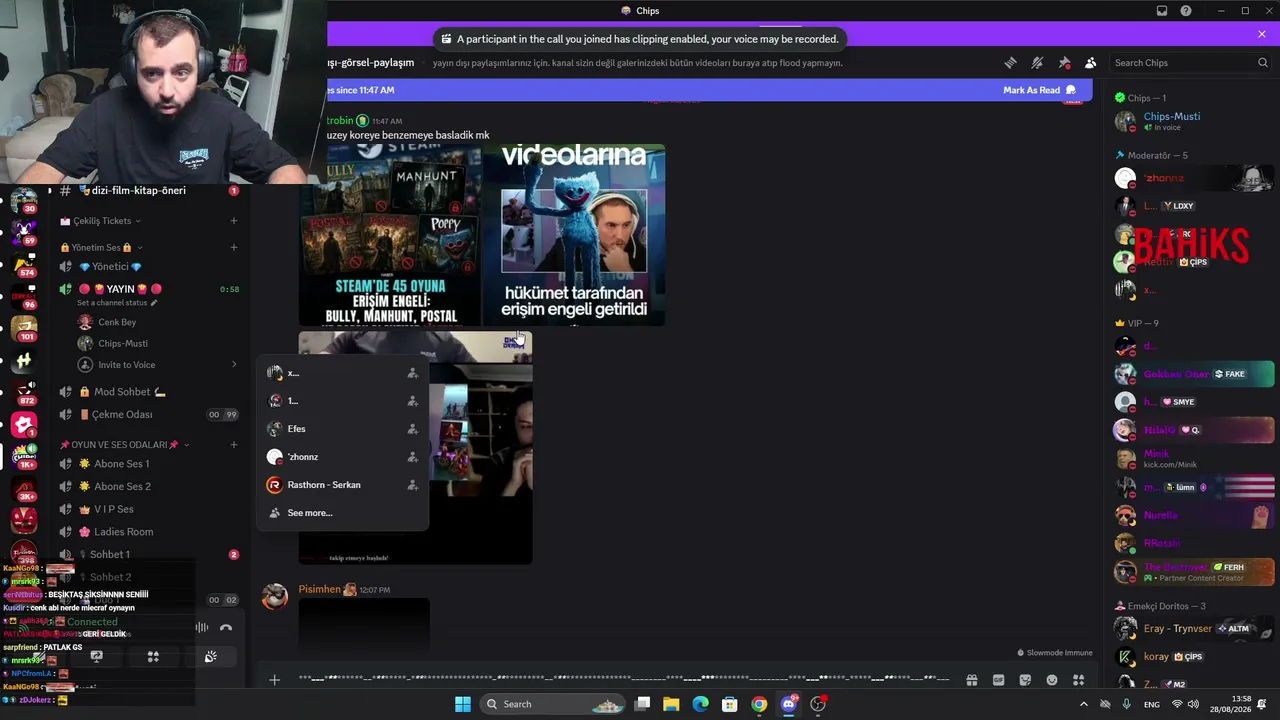The height and width of the screenshot is (720, 1280).
Task: Open Pisimhen's profile from the message author name
Action: pyautogui.click(x=320, y=589)
